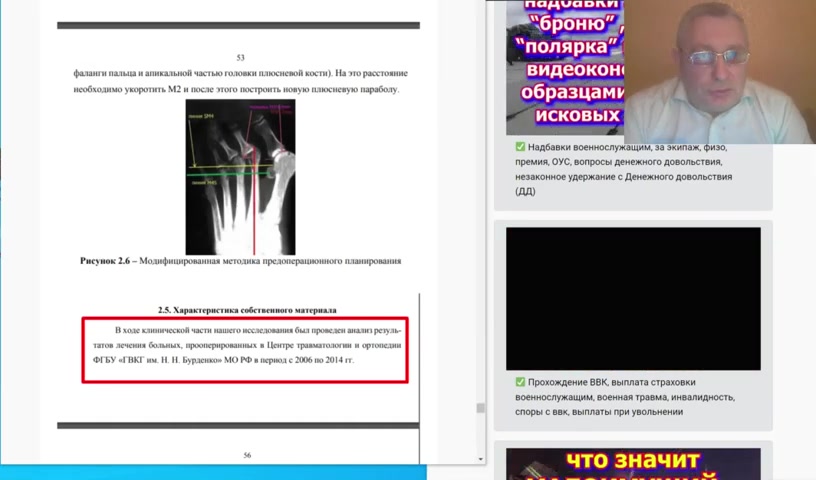Open the "броню" "полярка" video thumbnail
Screen dimensions: 816x480
point(565,67)
